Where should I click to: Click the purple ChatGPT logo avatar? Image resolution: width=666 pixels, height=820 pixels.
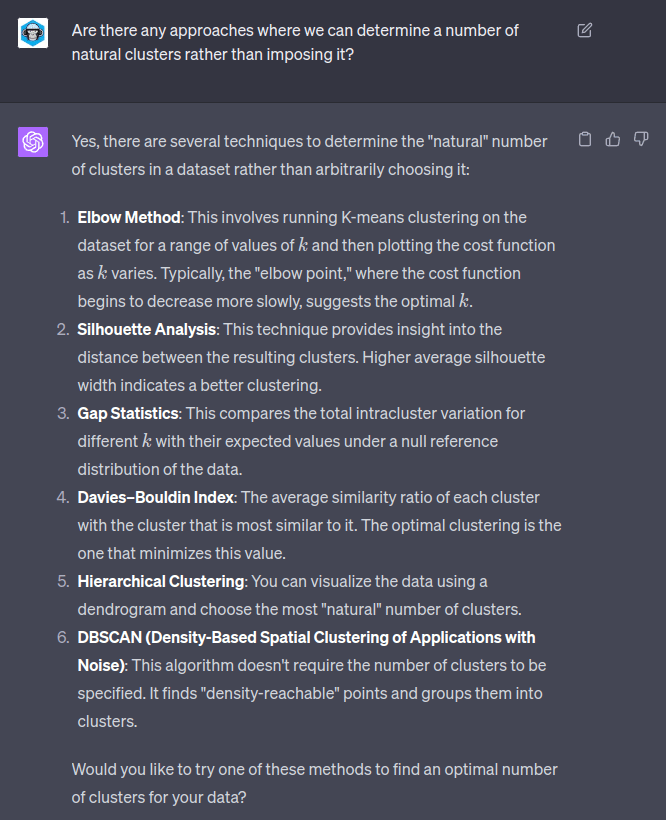[33, 142]
